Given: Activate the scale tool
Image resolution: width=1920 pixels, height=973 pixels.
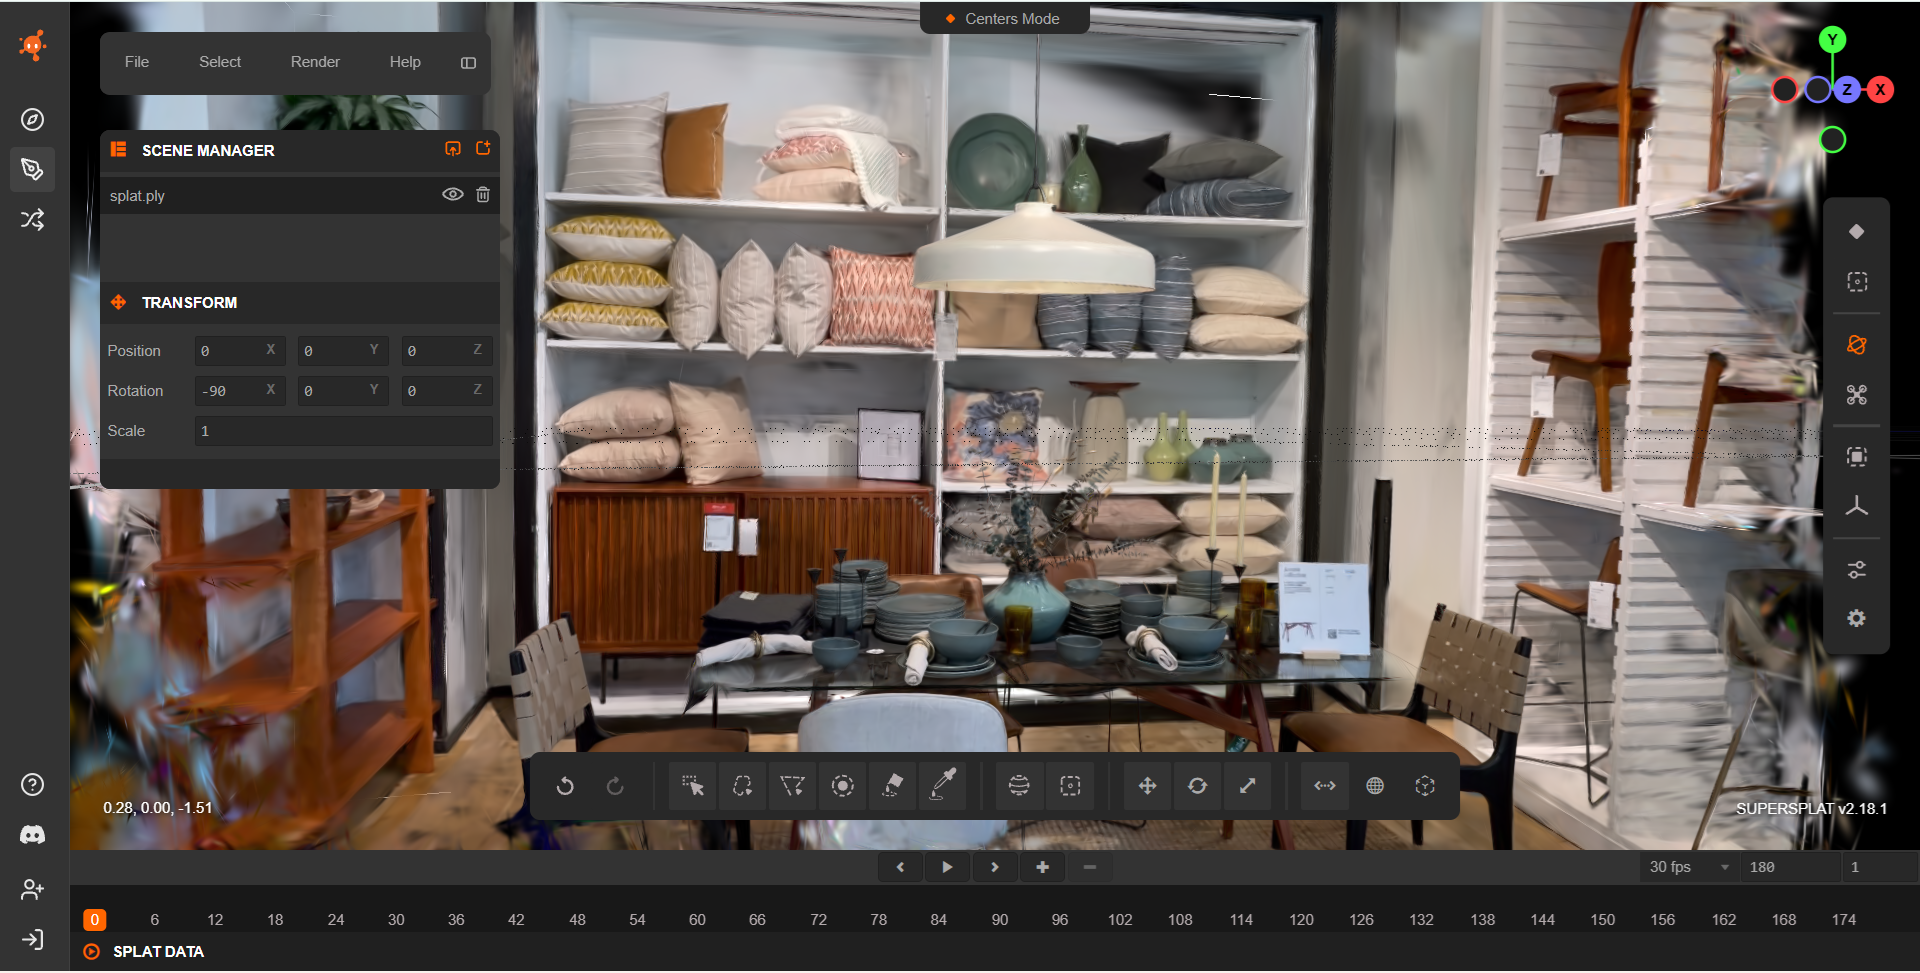Looking at the screenshot, I should 1247,787.
